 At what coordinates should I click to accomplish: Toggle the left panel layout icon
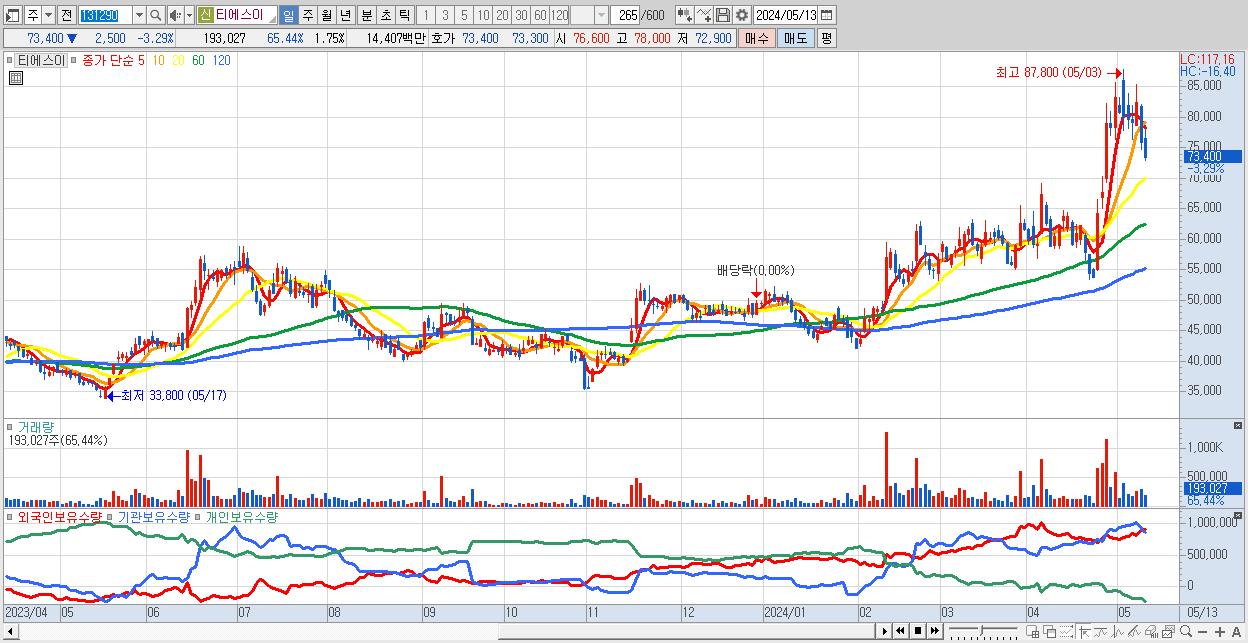pyautogui.click(x=12, y=15)
